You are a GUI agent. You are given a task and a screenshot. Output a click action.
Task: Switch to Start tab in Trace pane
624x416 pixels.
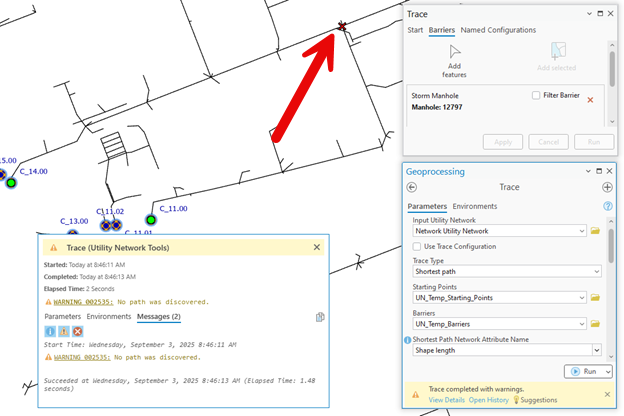415,30
